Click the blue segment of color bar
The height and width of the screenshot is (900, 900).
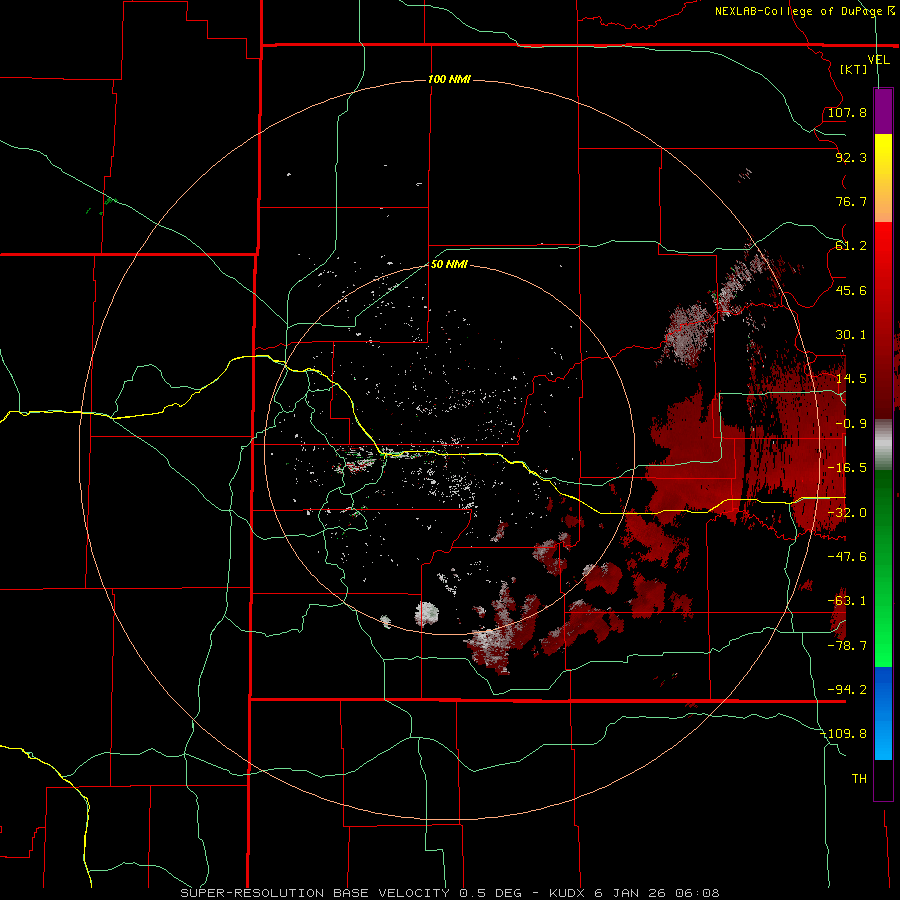tap(883, 713)
